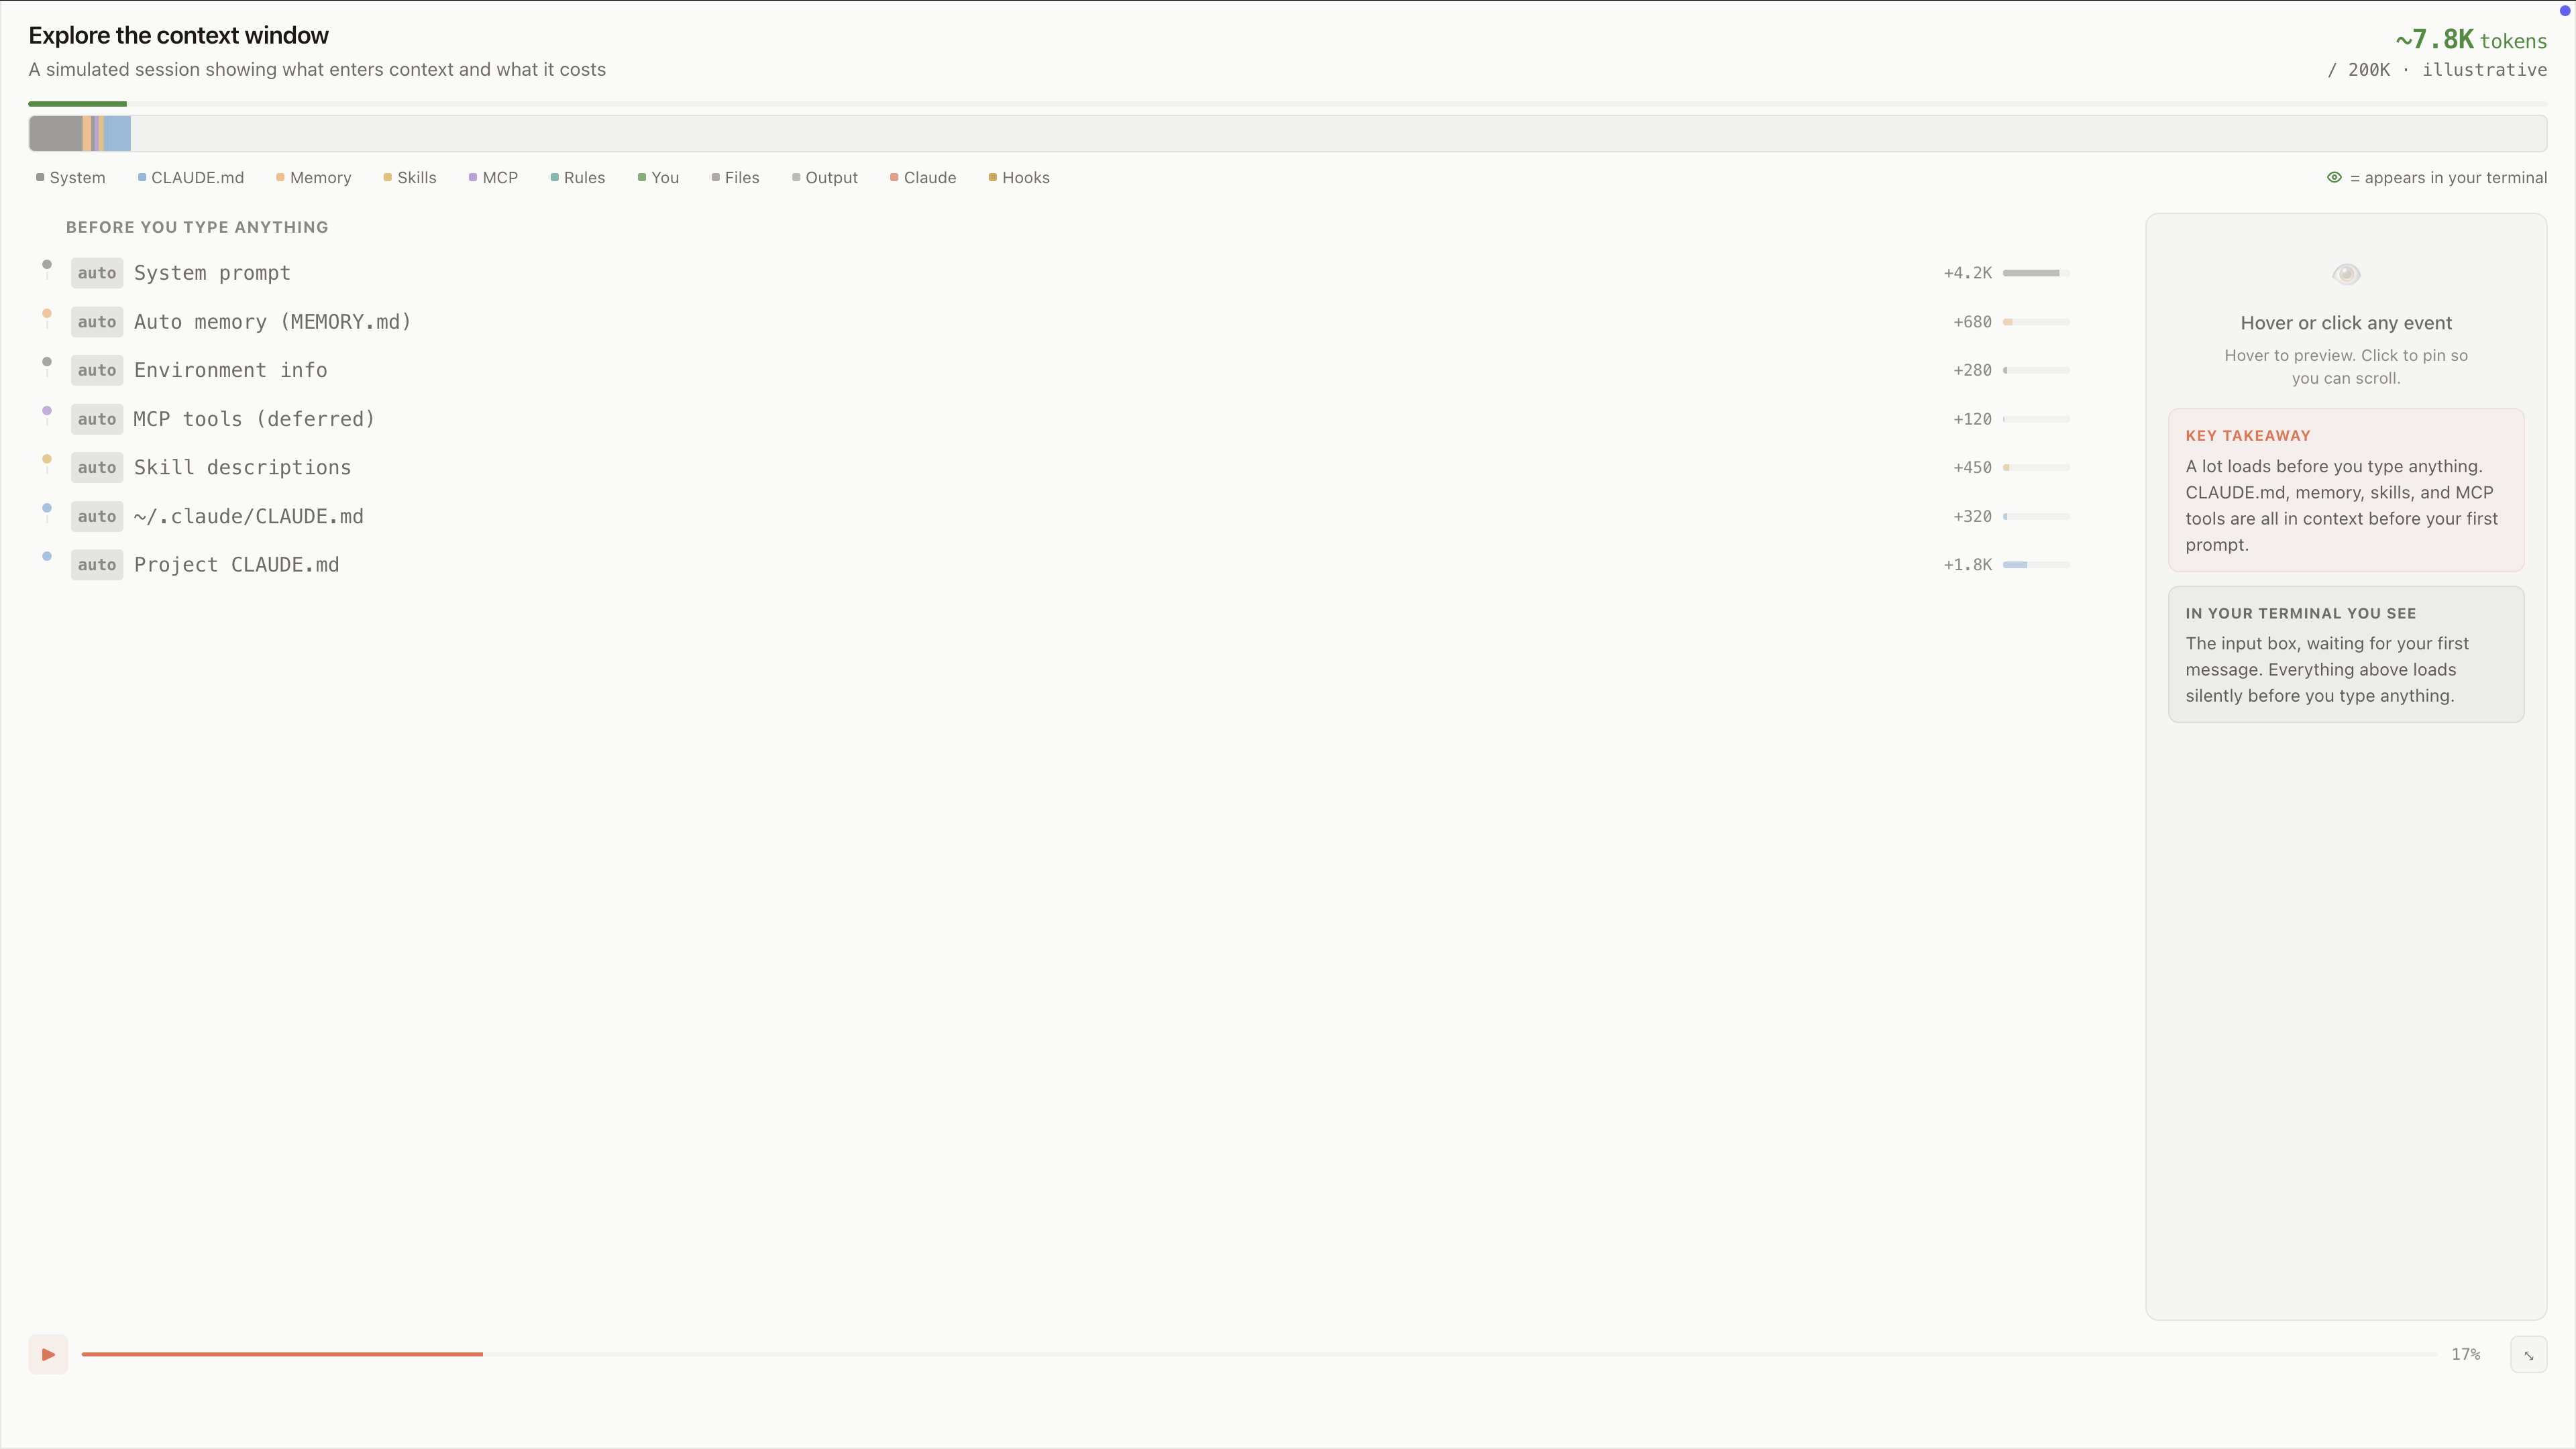Click the play button to start simulation
Viewport: 2576px width, 1449px height.
[48, 1354]
